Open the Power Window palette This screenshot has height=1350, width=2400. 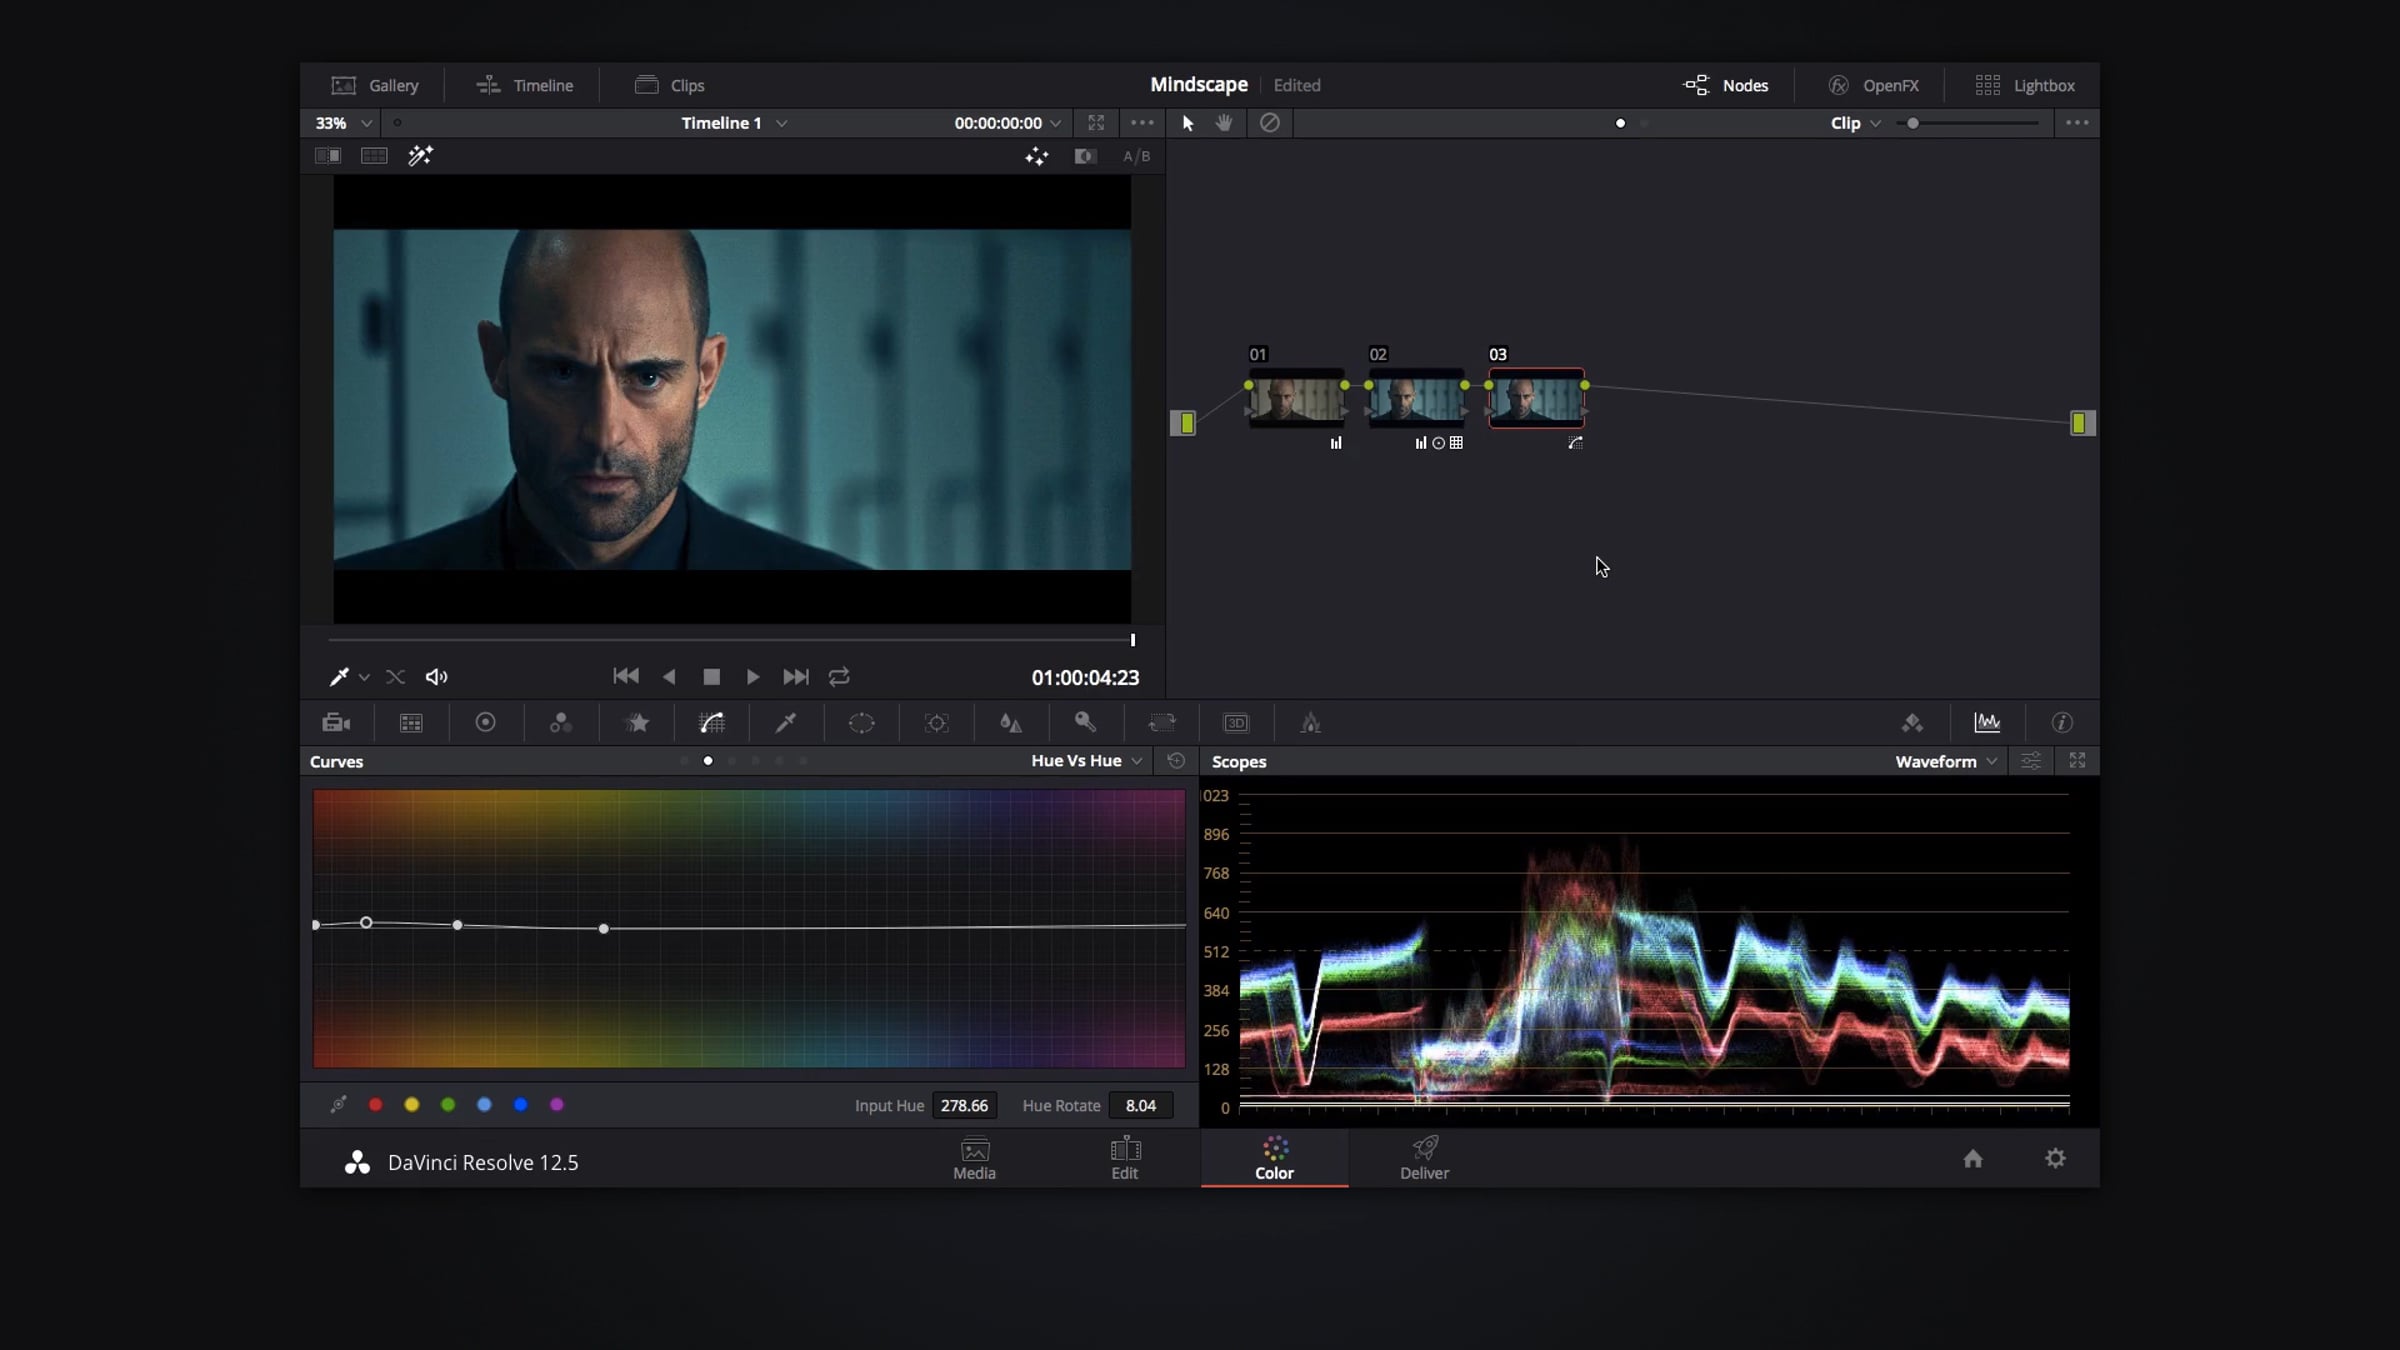point(861,723)
